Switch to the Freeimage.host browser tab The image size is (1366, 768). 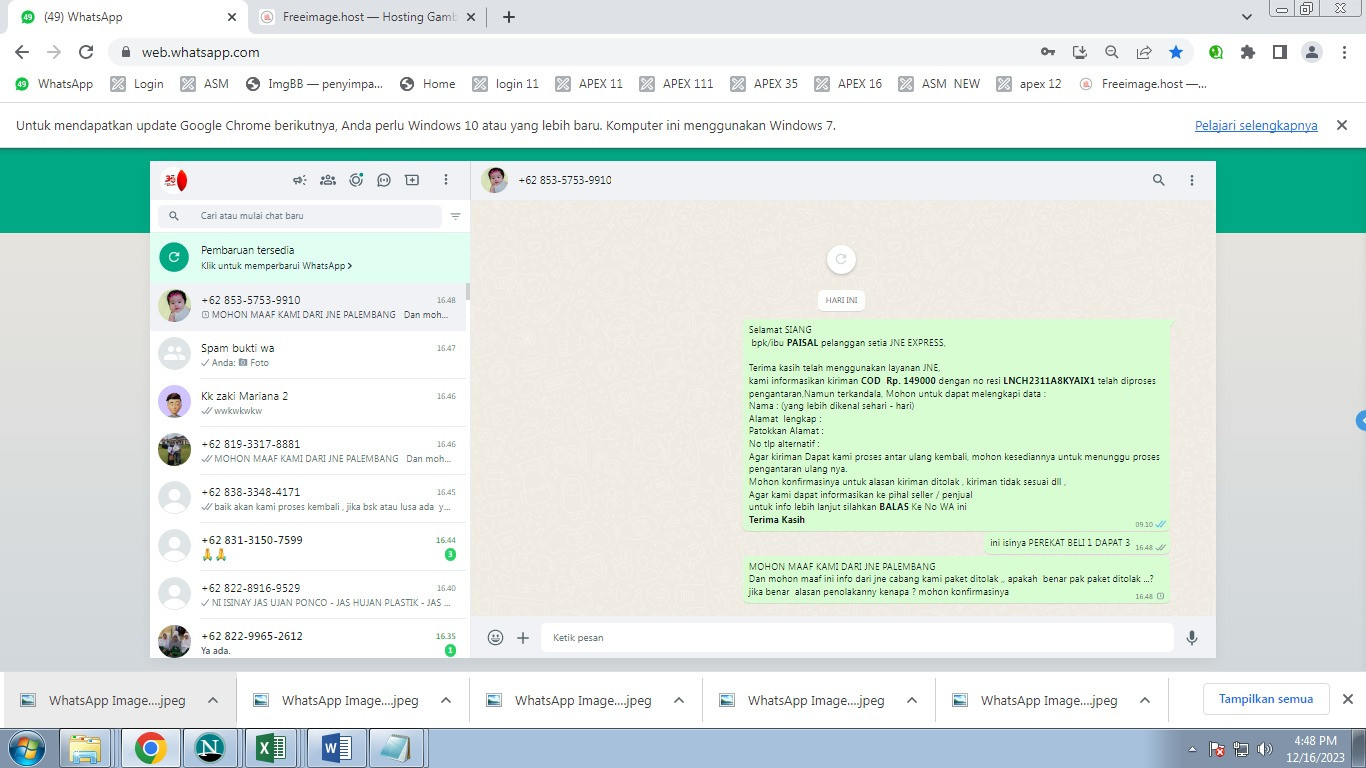tap(368, 17)
